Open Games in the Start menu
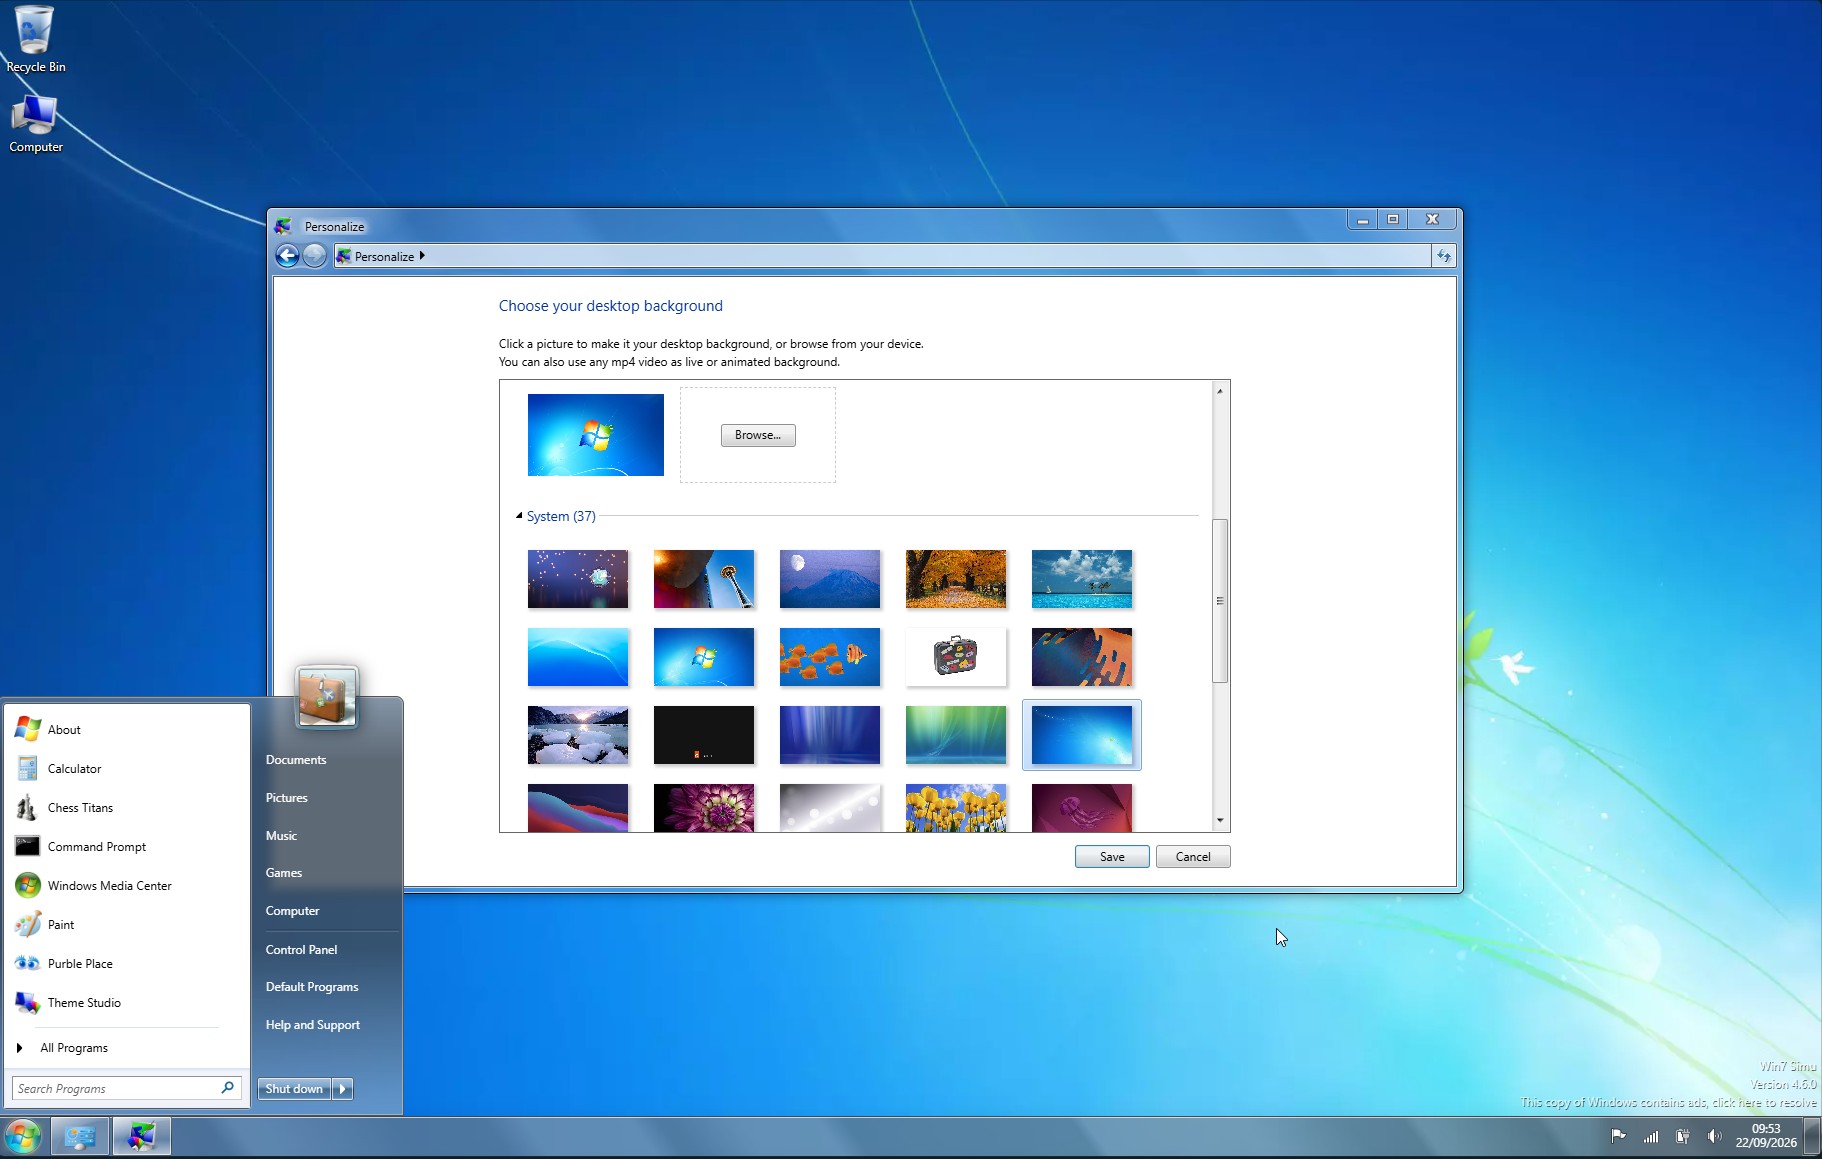The width and height of the screenshot is (1822, 1159). (x=284, y=872)
